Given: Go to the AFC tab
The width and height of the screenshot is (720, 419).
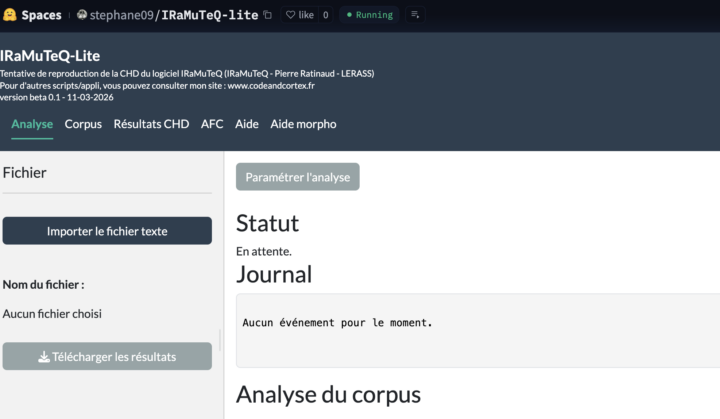Looking at the screenshot, I should 212,124.
